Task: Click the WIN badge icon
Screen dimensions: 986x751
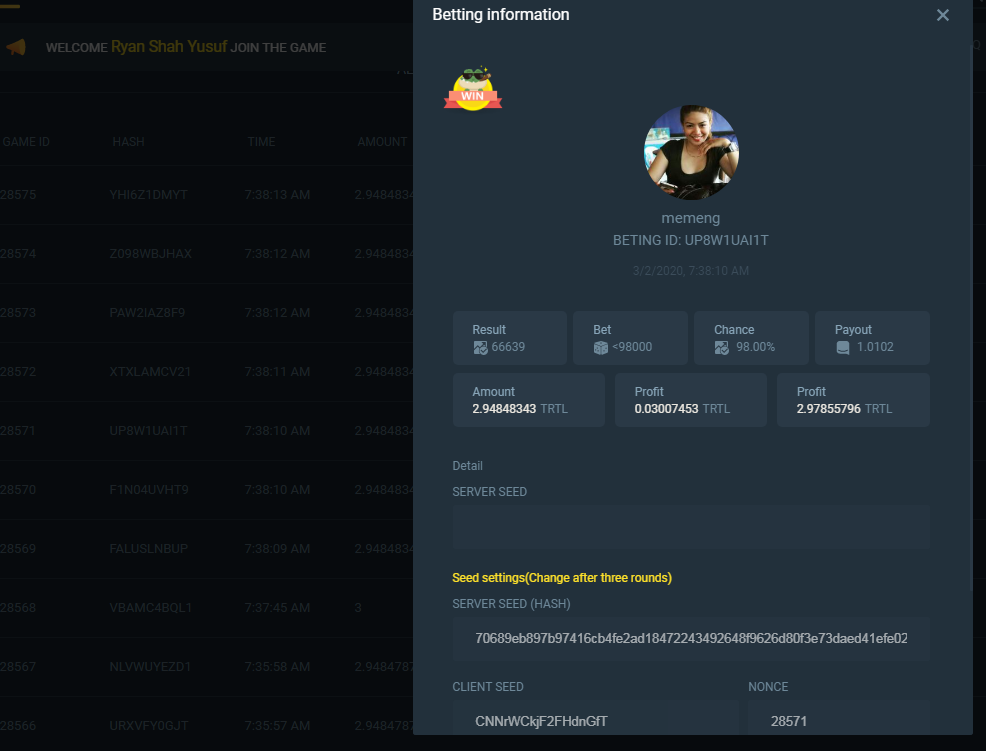Action: 472,89
